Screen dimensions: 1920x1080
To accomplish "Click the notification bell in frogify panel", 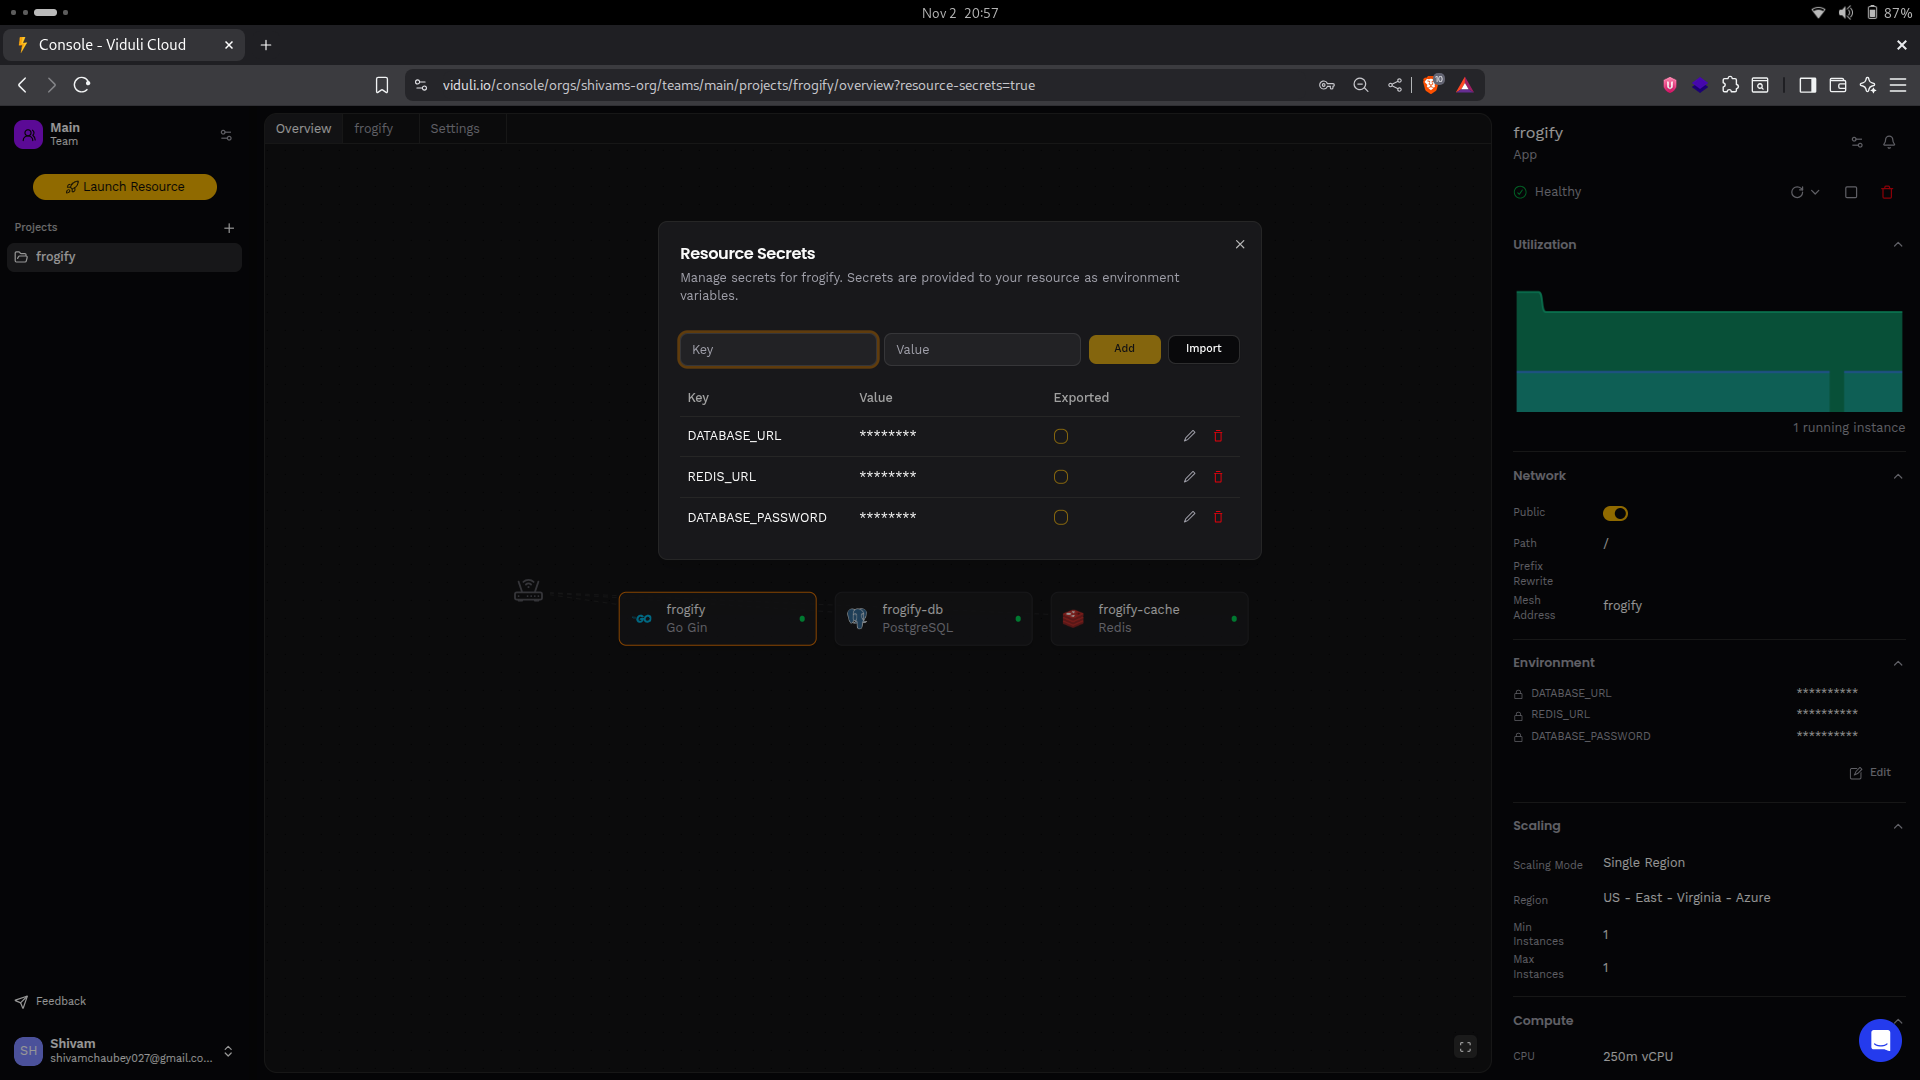I will point(1889,142).
